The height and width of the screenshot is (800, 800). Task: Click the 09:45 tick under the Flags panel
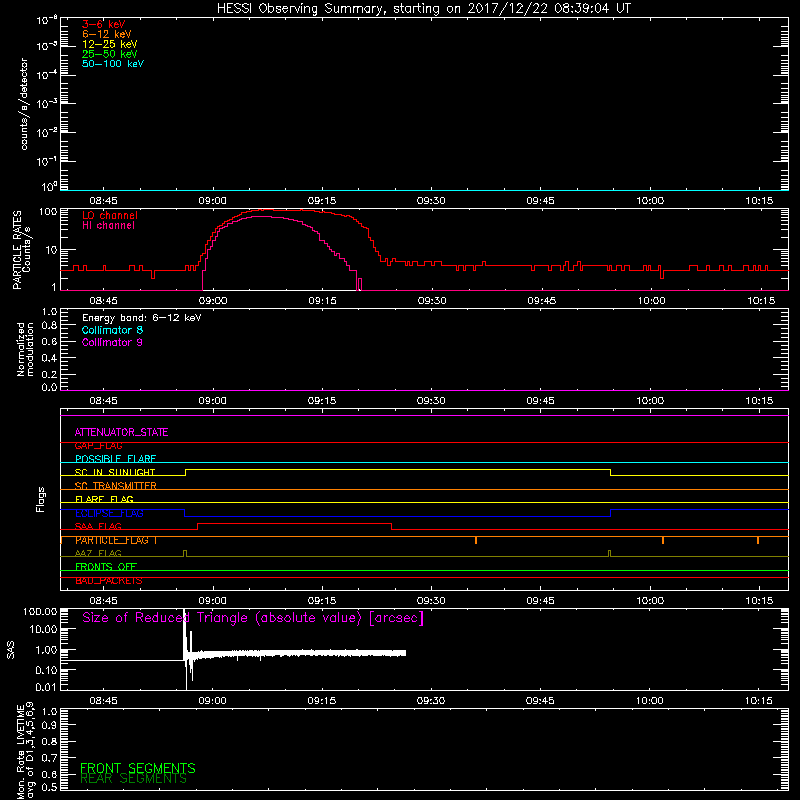click(x=540, y=601)
